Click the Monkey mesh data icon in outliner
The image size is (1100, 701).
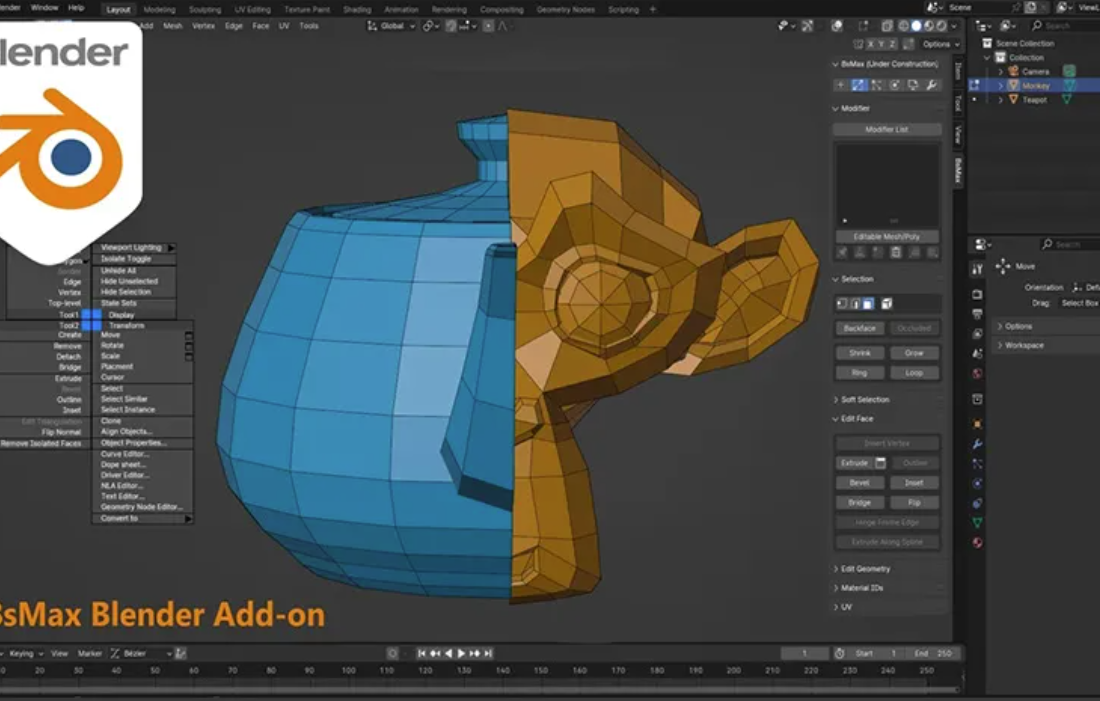click(x=1069, y=86)
